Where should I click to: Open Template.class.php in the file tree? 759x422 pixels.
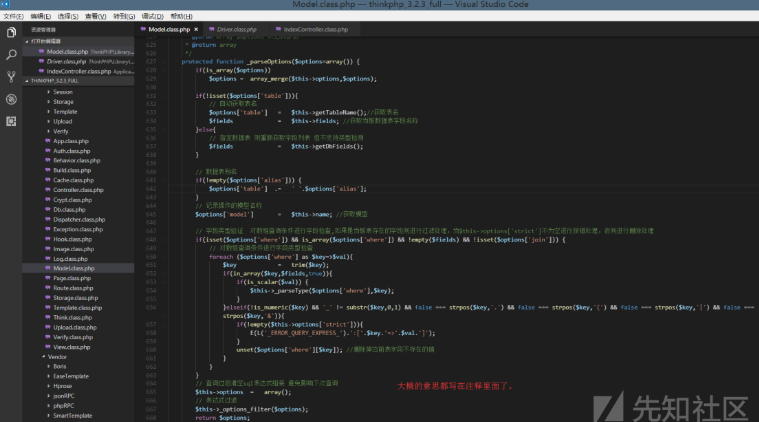pyautogui.click(x=77, y=308)
